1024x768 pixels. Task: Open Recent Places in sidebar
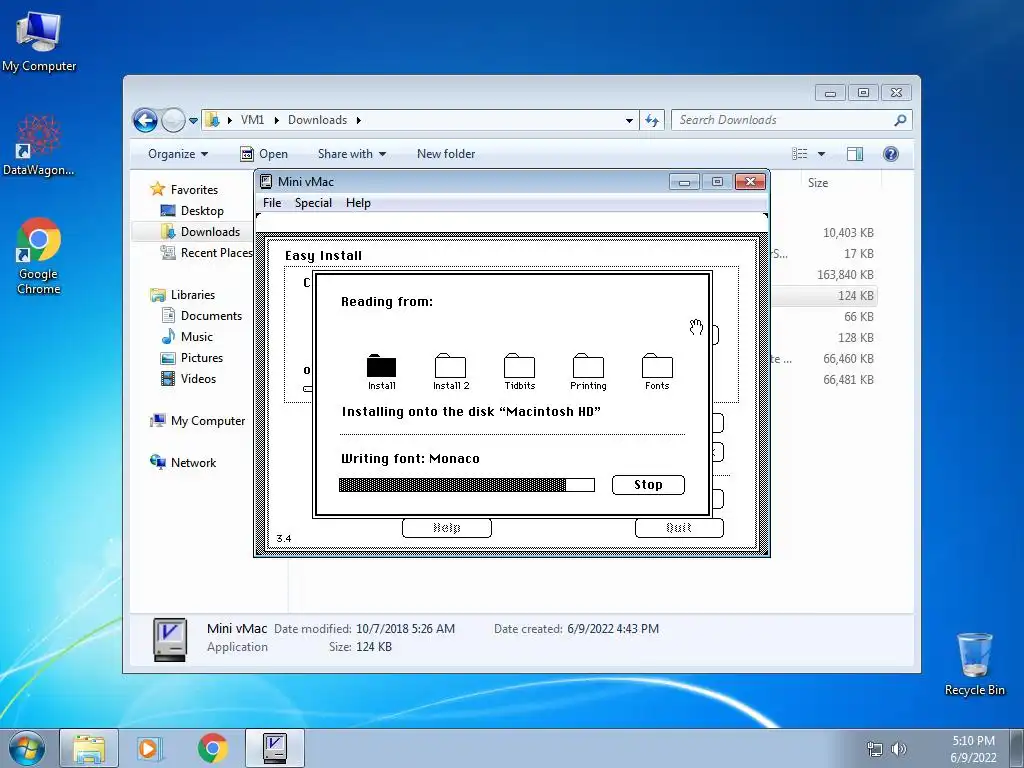point(206,253)
